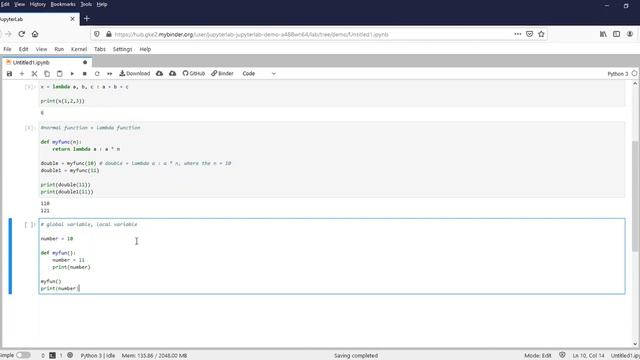This screenshot has height=360, width=640.
Task: Close the JupyterLab browser tab
Action: 72,19
